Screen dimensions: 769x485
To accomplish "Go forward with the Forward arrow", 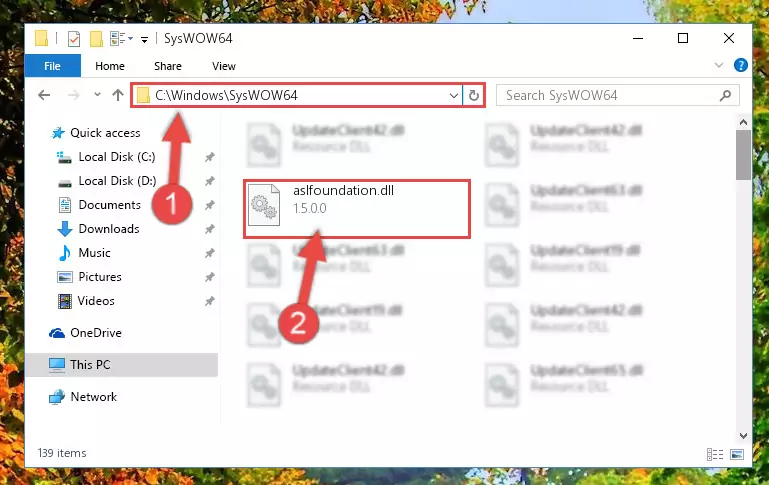I will [74, 95].
